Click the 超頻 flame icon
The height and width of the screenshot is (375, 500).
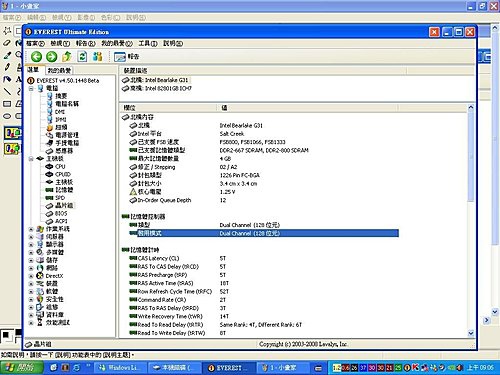coord(50,127)
